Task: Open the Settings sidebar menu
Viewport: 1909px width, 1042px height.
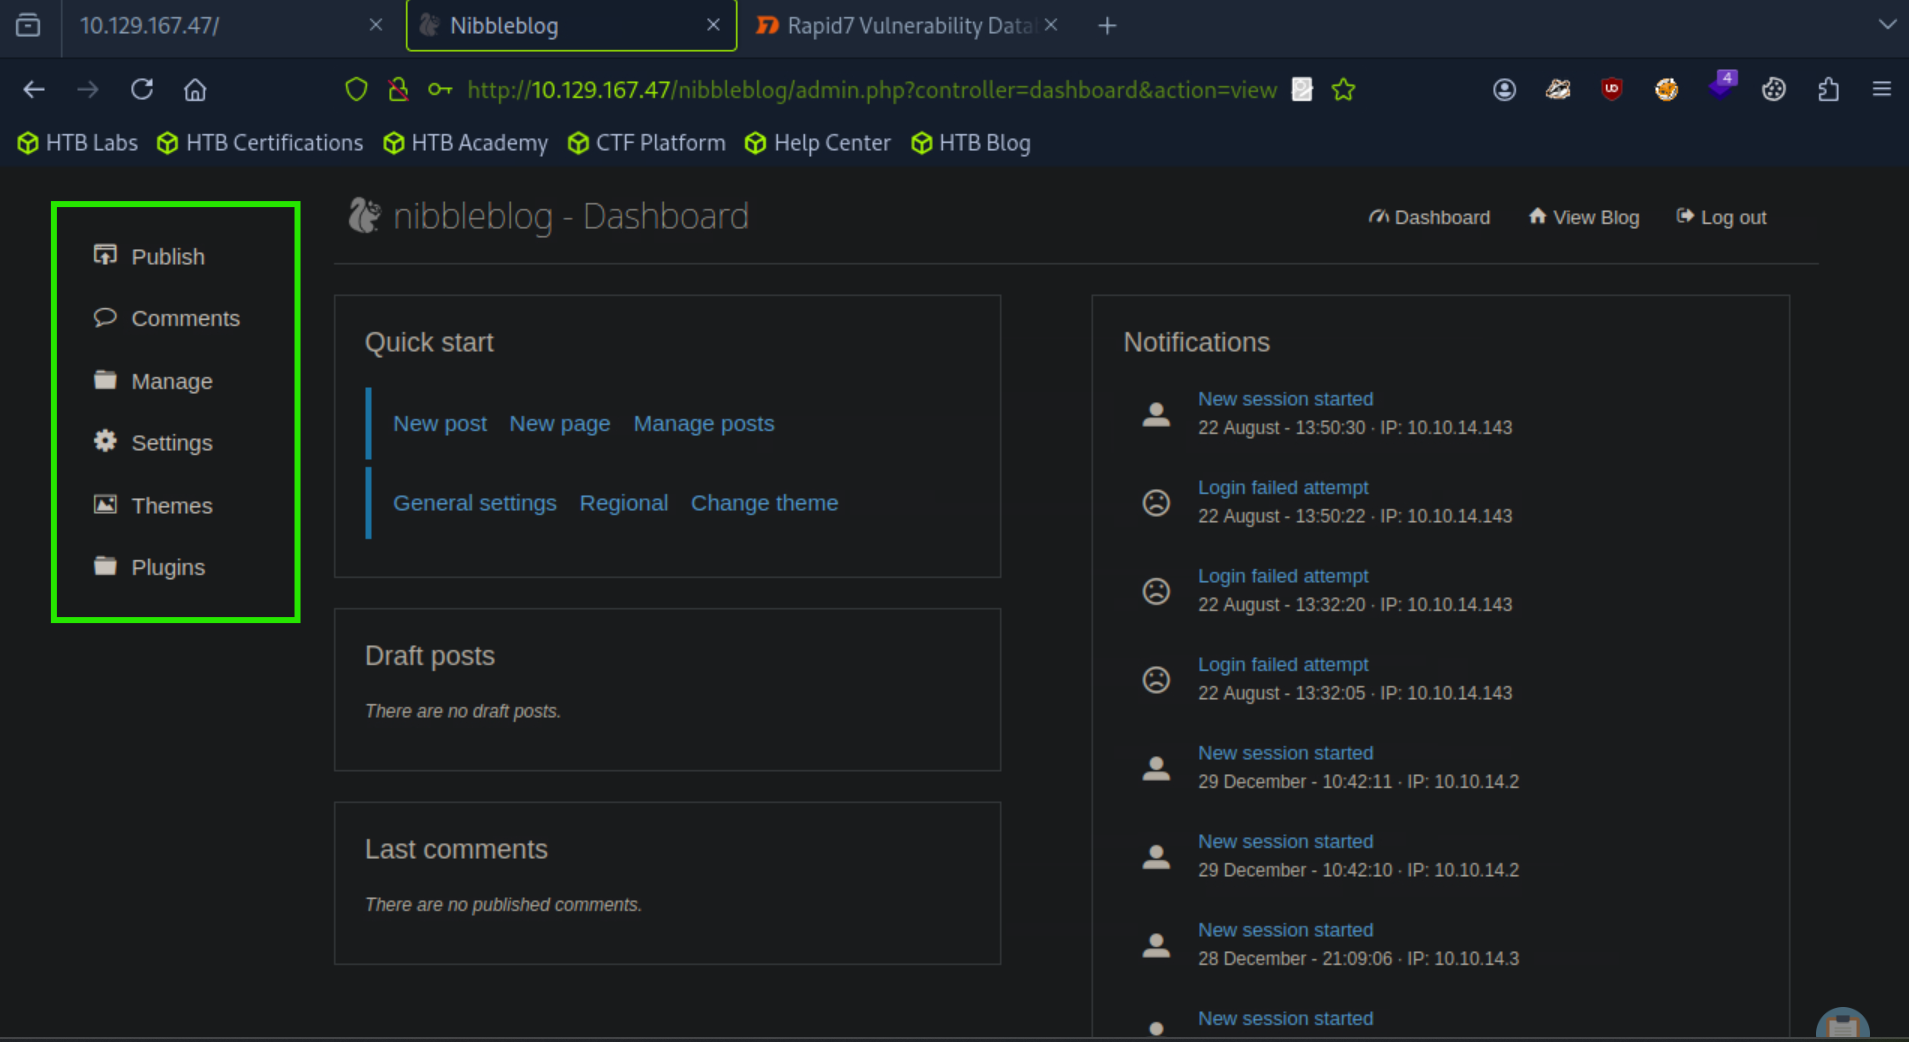Action: click(153, 442)
